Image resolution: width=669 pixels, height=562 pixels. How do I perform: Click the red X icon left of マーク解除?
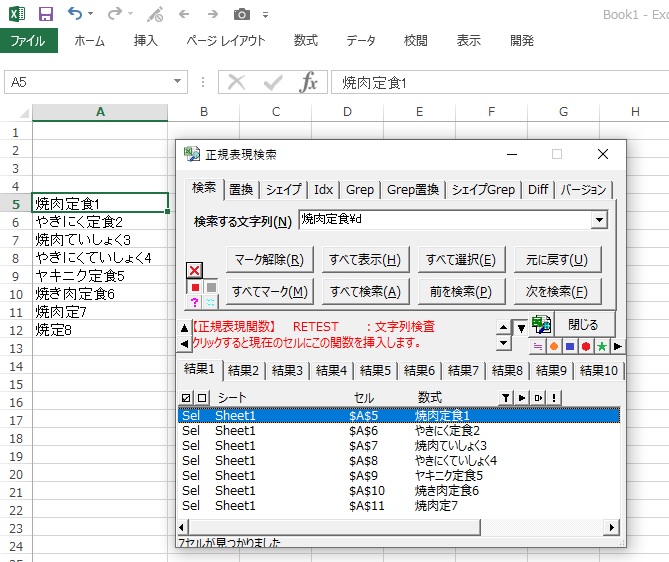[x=194, y=270]
